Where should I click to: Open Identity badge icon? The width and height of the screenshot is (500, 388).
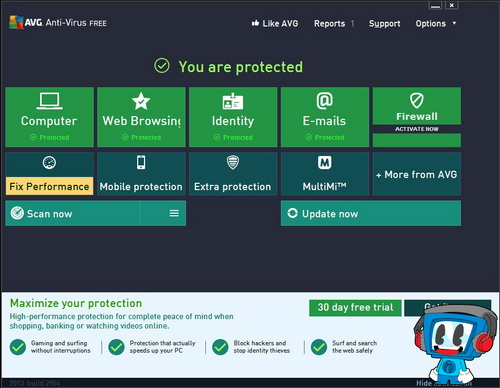(233, 101)
